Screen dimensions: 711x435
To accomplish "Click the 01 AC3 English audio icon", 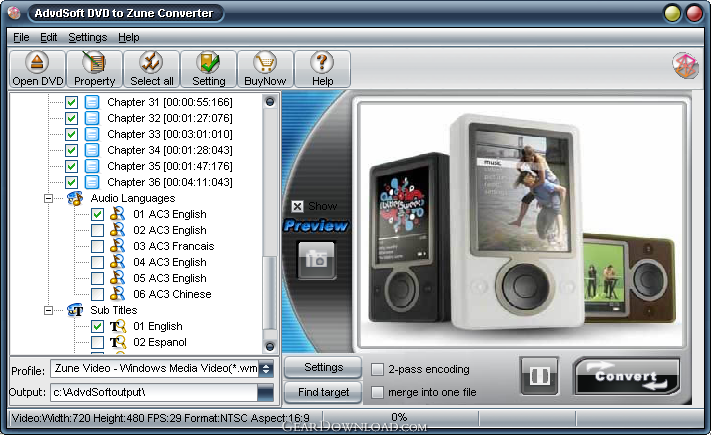I will point(117,214).
